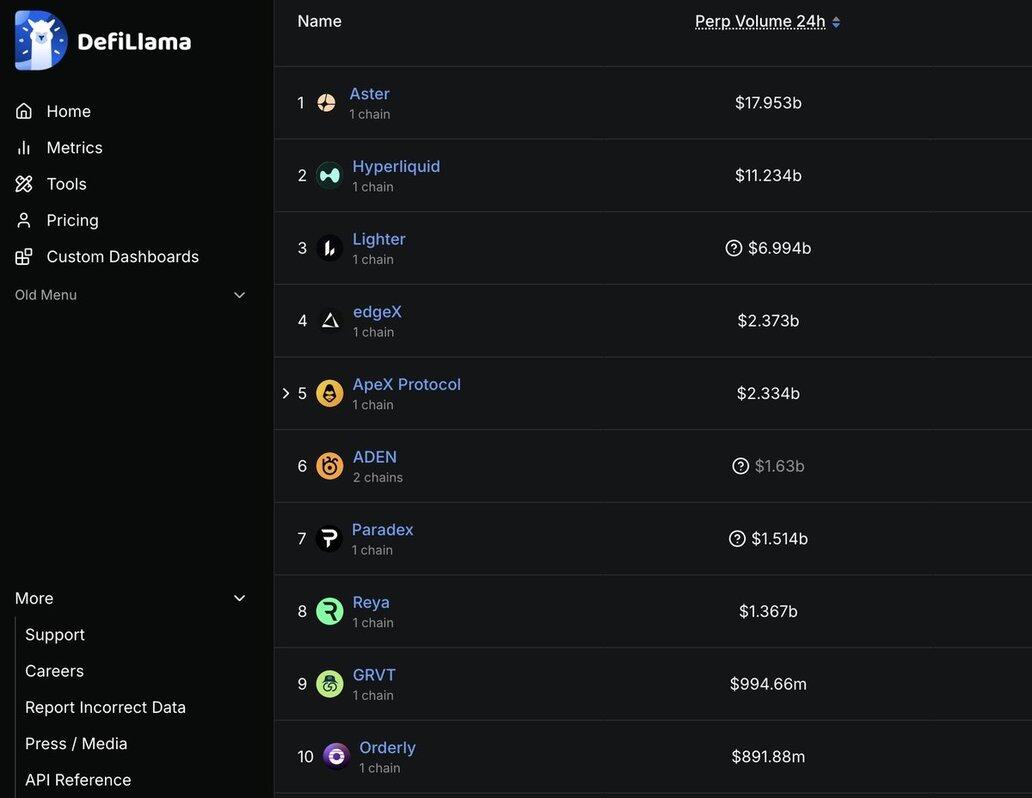1032x798 pixels.
Task: Click the DefiLlama llama logo
Action: pos(41,41)
